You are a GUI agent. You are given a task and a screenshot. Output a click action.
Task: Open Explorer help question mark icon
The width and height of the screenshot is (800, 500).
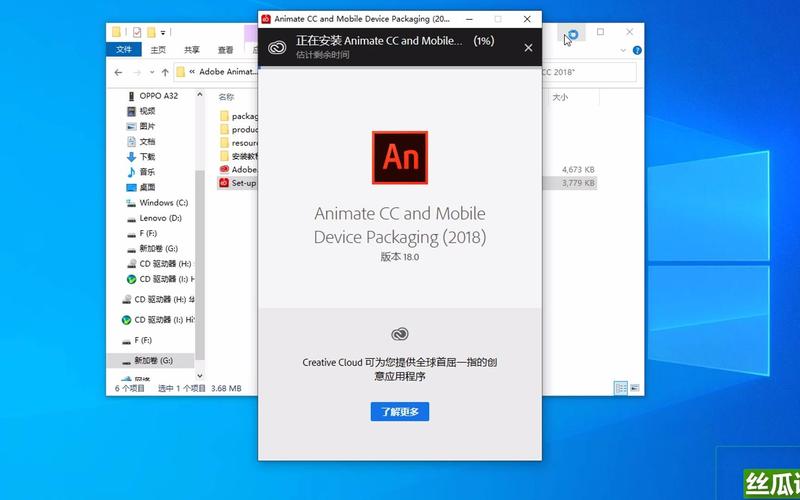pyautogui.click(x=637, y=51)
